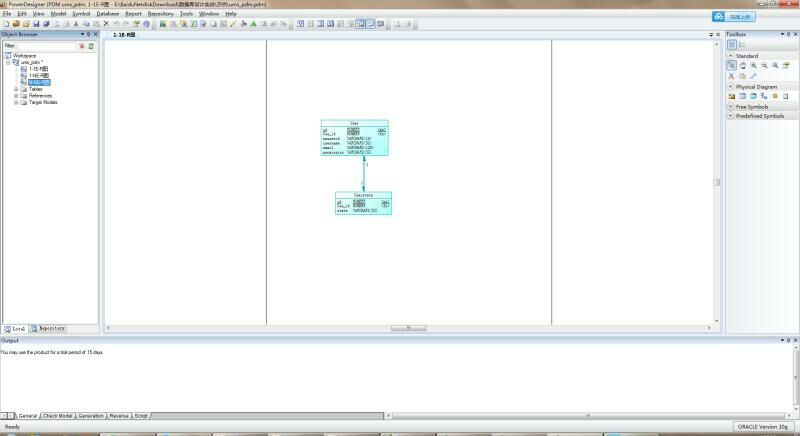Open the Database menu
This screenshot has height=436, width=800.
pos(107,14)
